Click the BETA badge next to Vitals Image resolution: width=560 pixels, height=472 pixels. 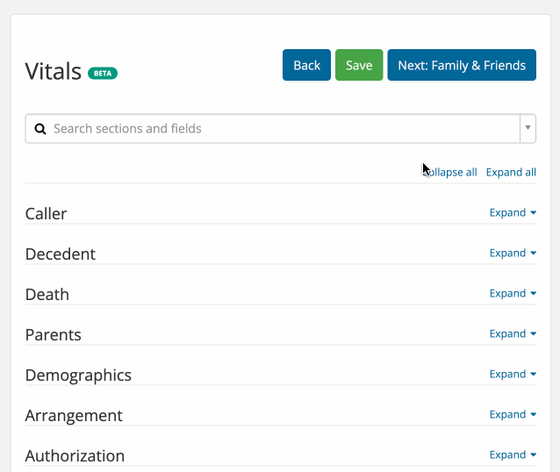point(102,73)
